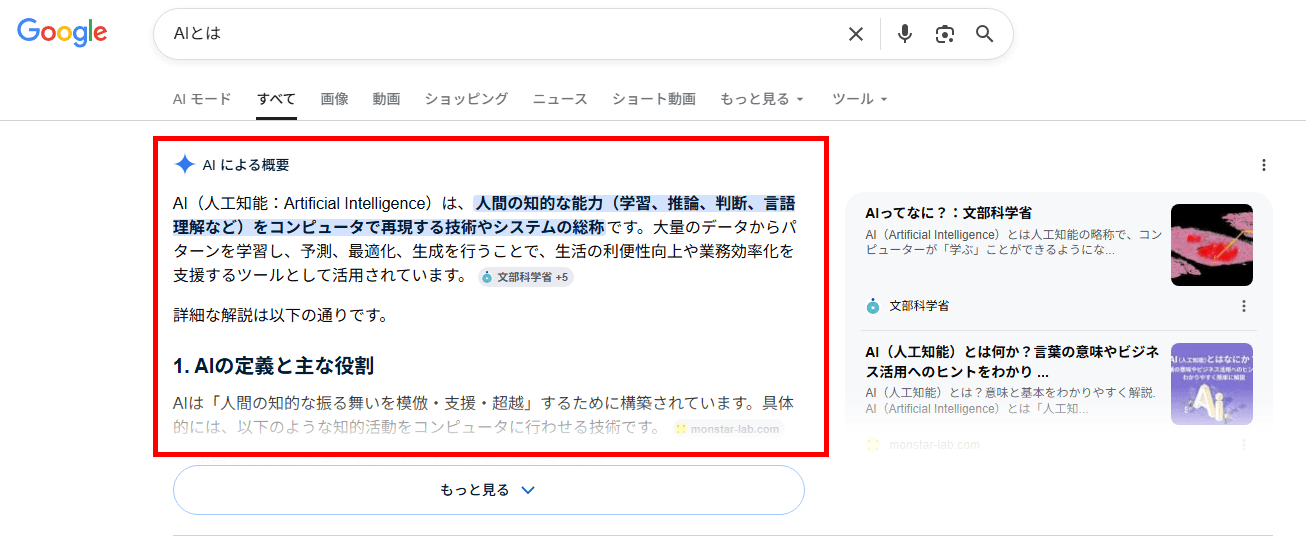Open AI（人工知能）とは何か？ article link

coord(1012,361)
